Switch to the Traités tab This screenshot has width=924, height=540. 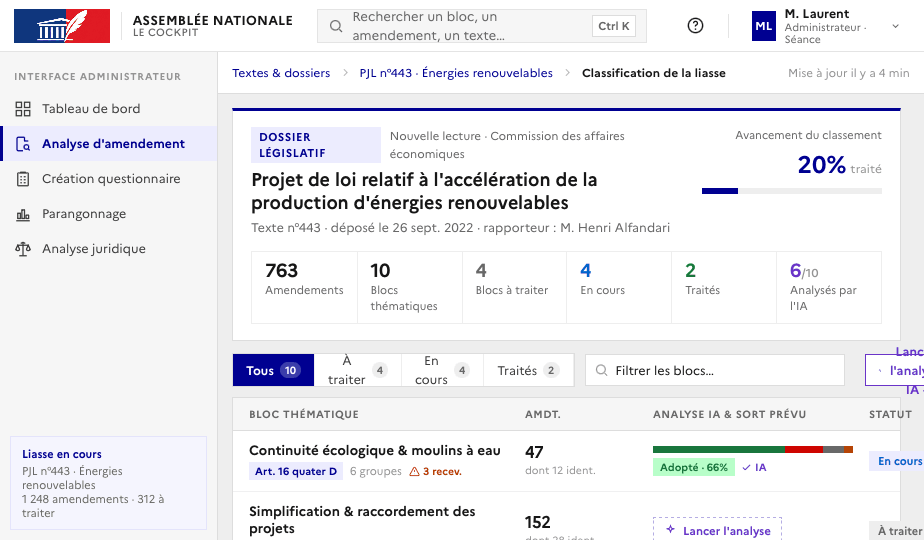[x=529, y=370]
